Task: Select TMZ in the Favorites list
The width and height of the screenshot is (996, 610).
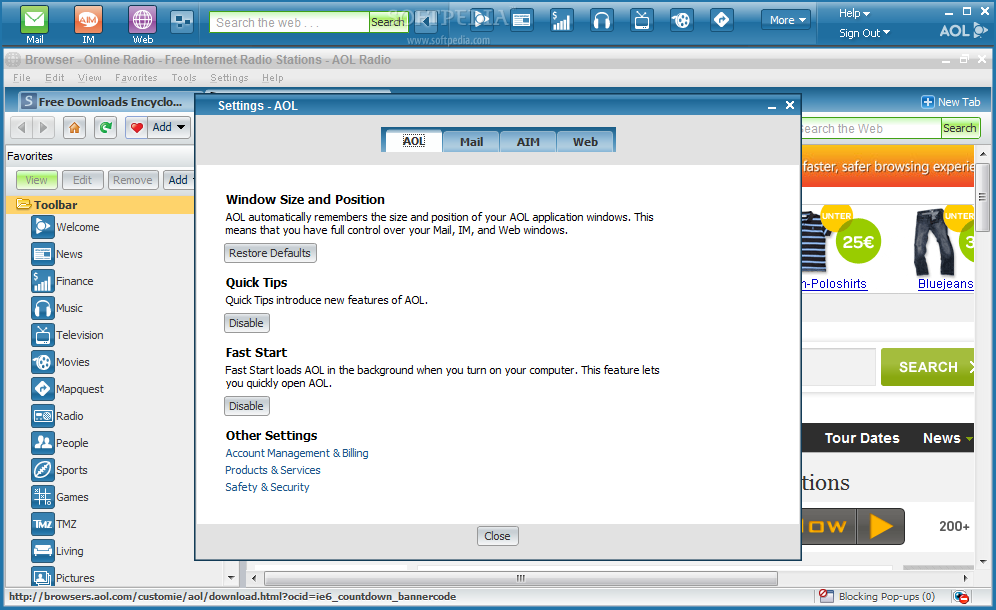Action: pos(54,524)
